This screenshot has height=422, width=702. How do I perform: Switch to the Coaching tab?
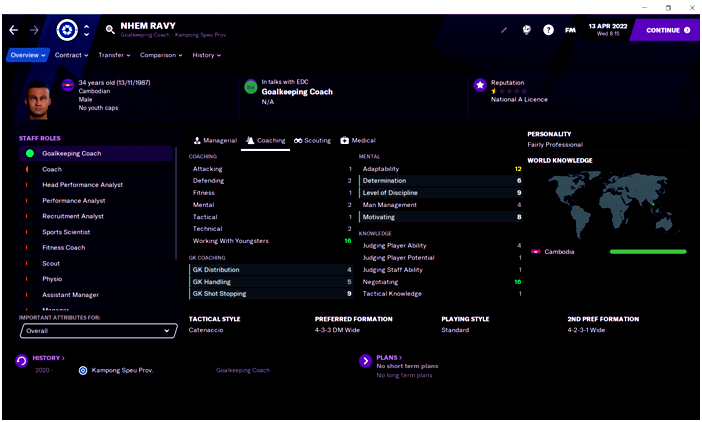(265, 141)
